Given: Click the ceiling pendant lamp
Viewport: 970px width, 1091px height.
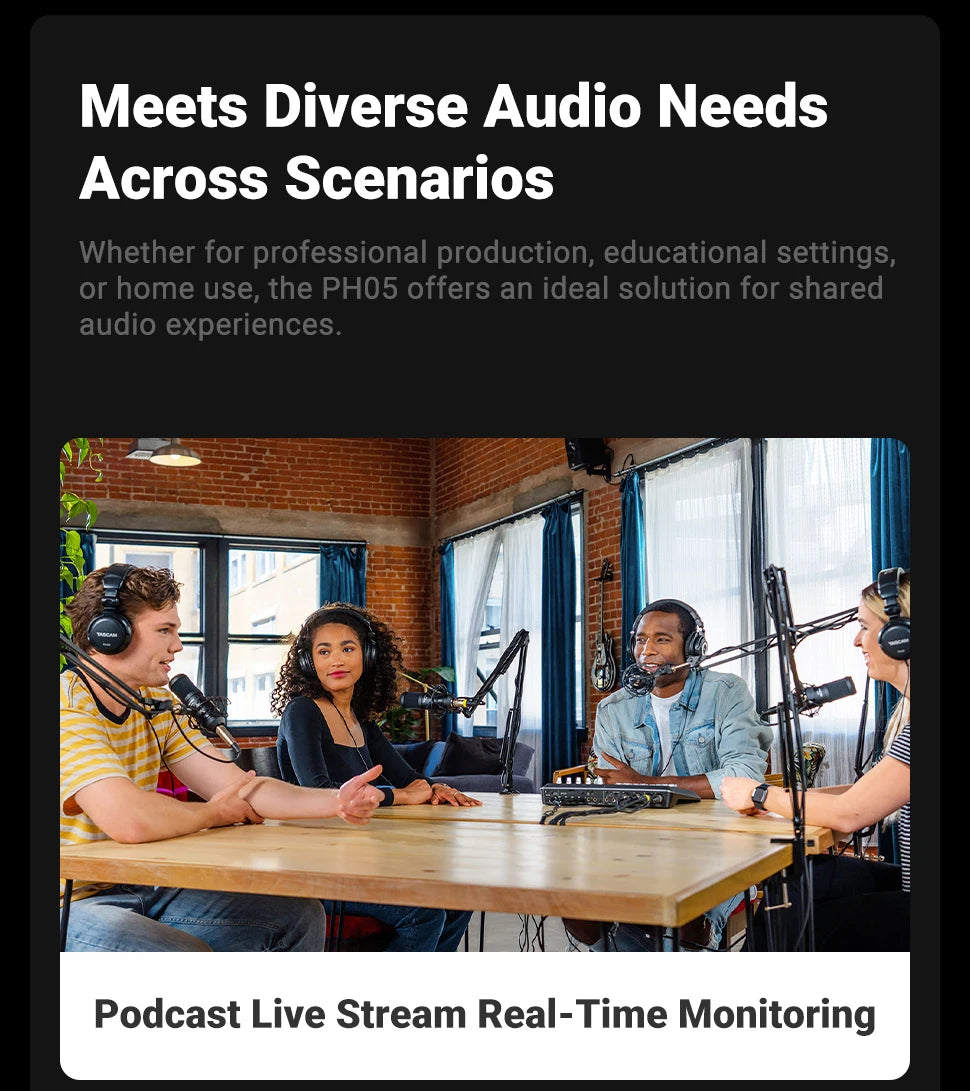Looking at the screenshot, I should (175, 454).
